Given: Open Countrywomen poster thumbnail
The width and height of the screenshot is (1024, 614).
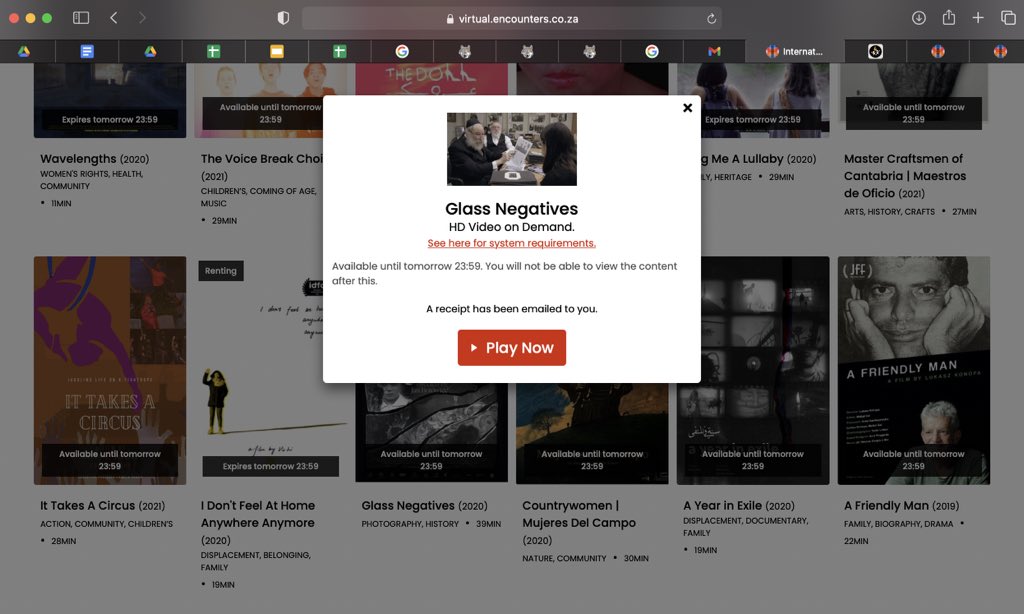Looking at the screenshot, I should [592, 434].
